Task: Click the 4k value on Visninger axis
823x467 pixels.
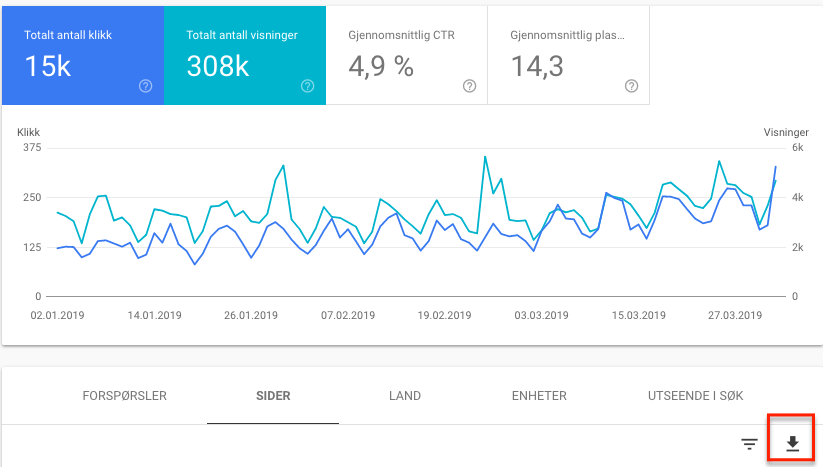Action: [x=798, y=197]
